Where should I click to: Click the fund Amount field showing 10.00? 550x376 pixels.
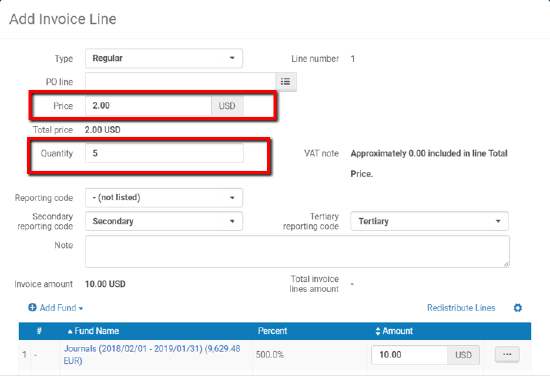pos(409,355)
